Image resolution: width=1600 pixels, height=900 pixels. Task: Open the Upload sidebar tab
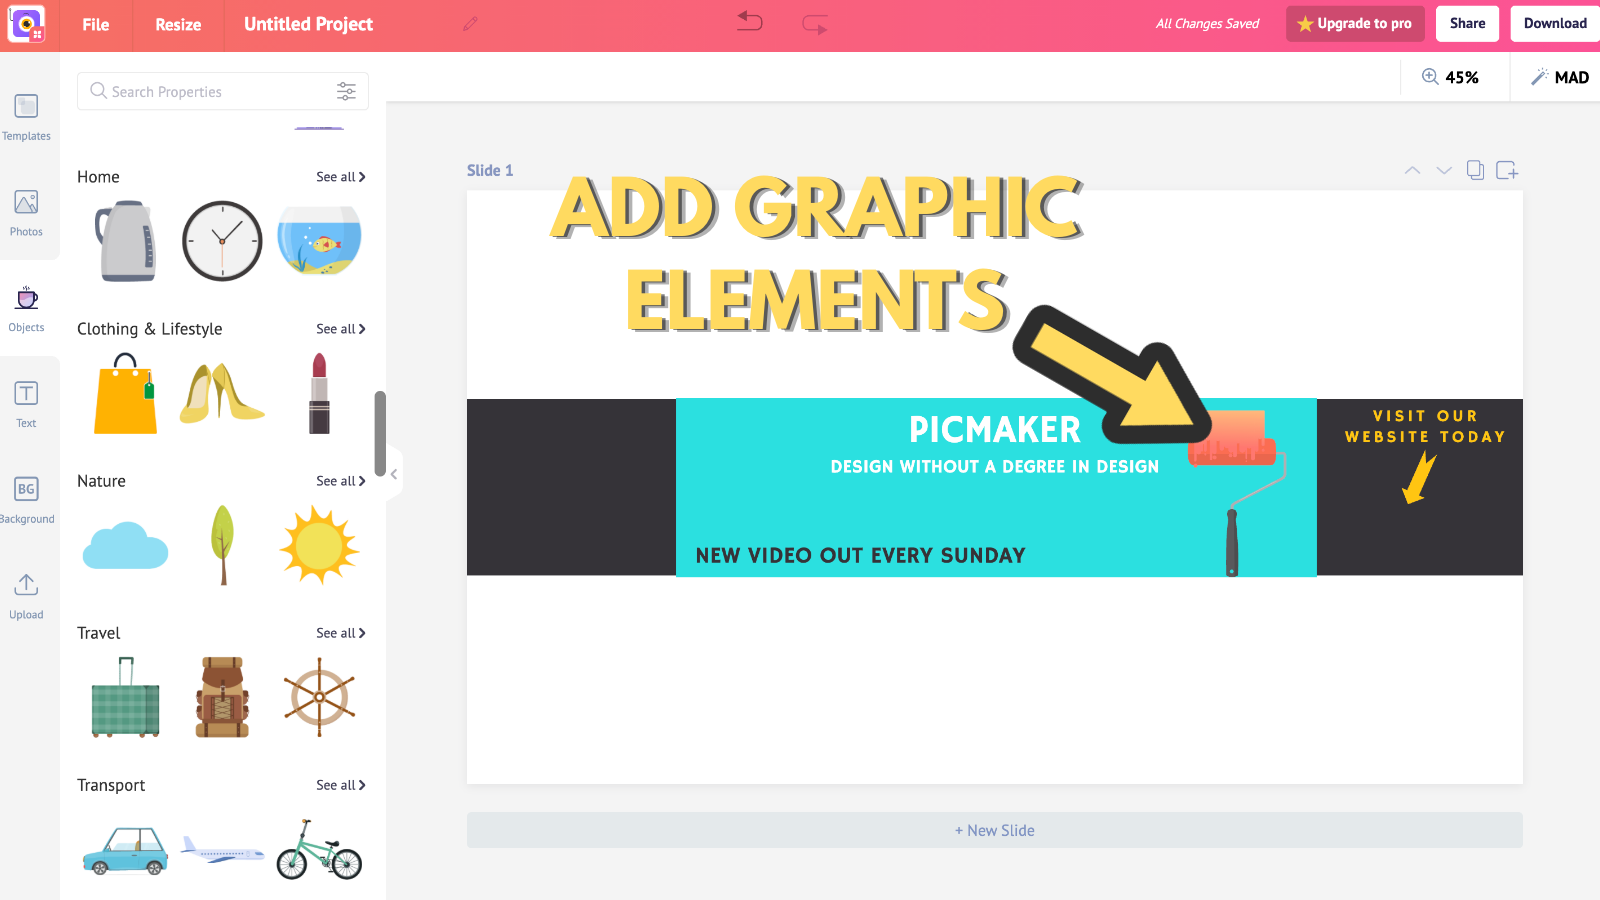[26, 597]
